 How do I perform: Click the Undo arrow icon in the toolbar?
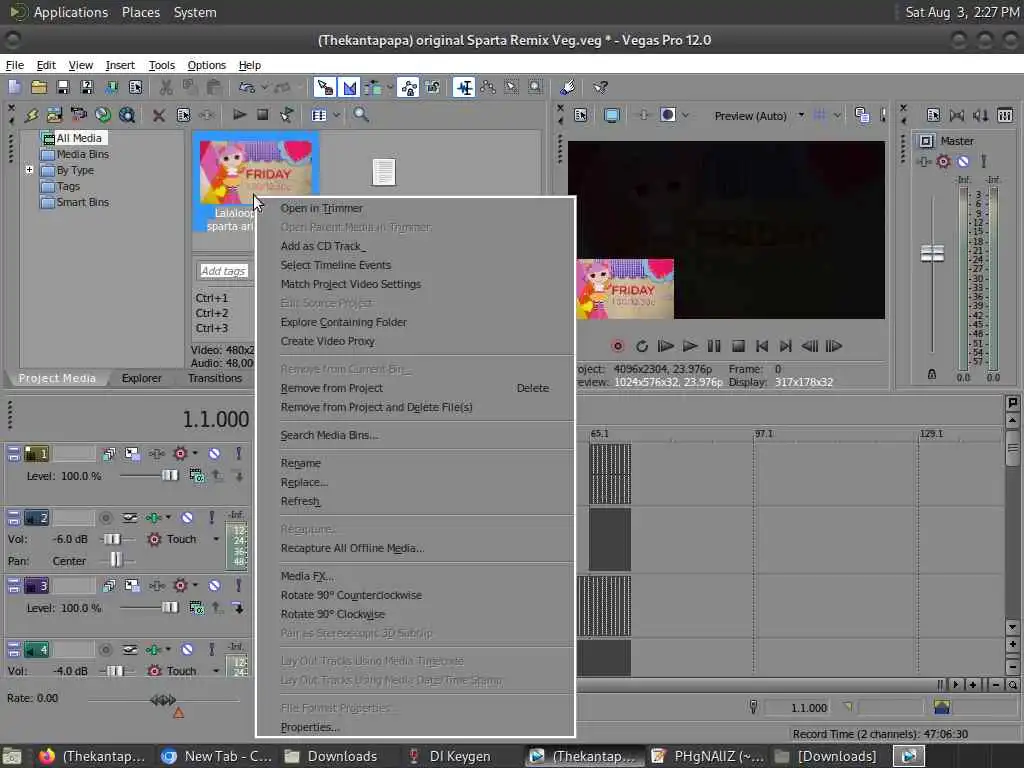click(246, 87)
